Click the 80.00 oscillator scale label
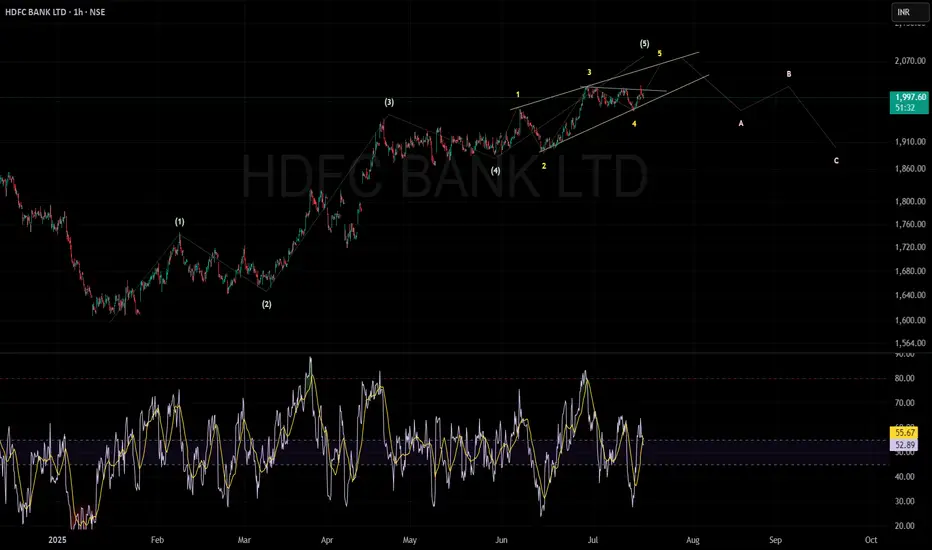Image resolution: width=932 pixels, height=550 pixels. coord(904,378)
